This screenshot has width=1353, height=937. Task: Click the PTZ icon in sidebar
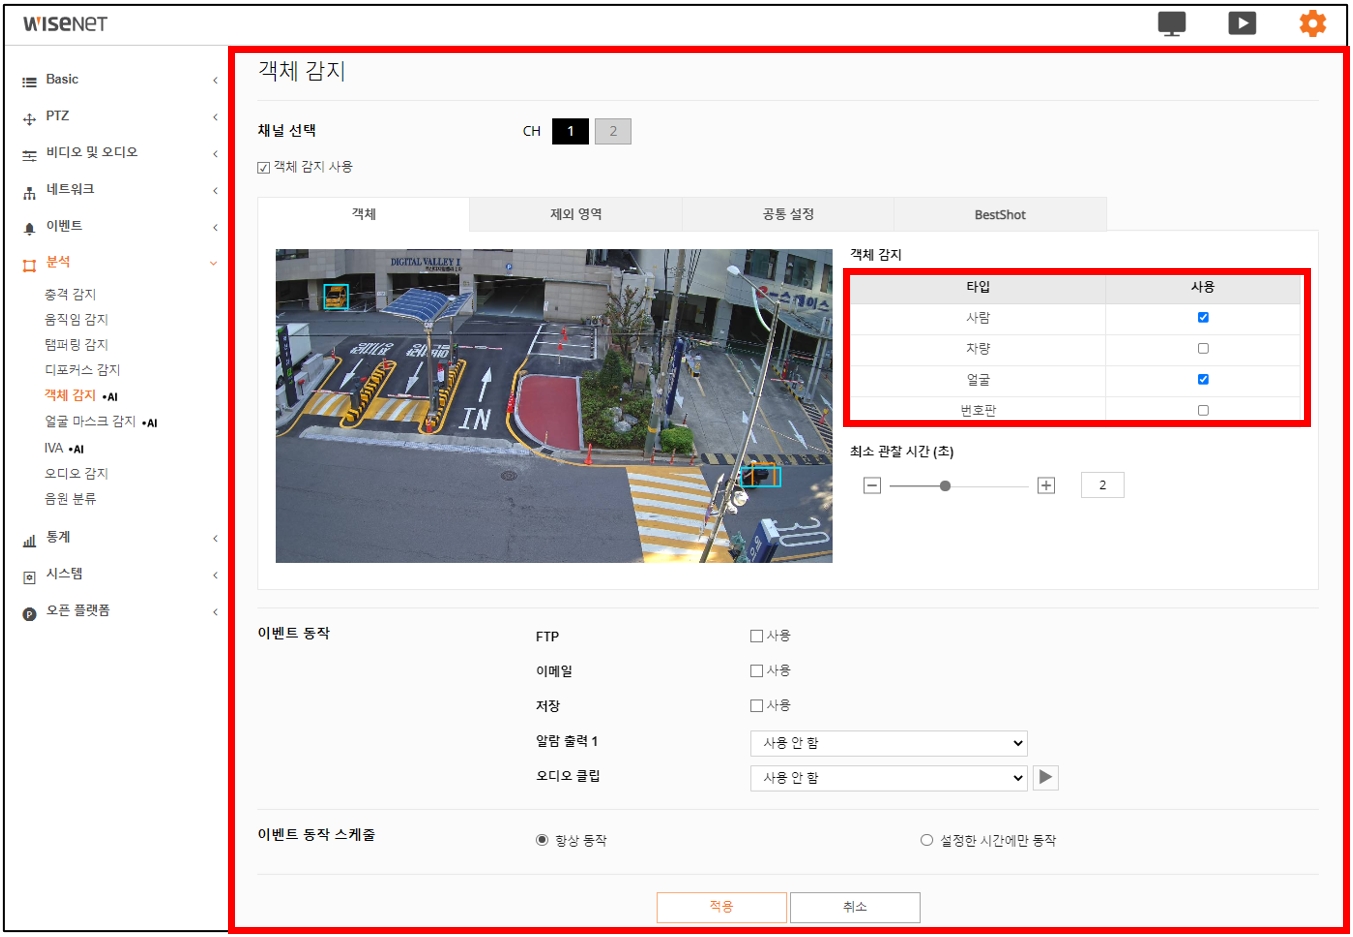coord(29,118)
